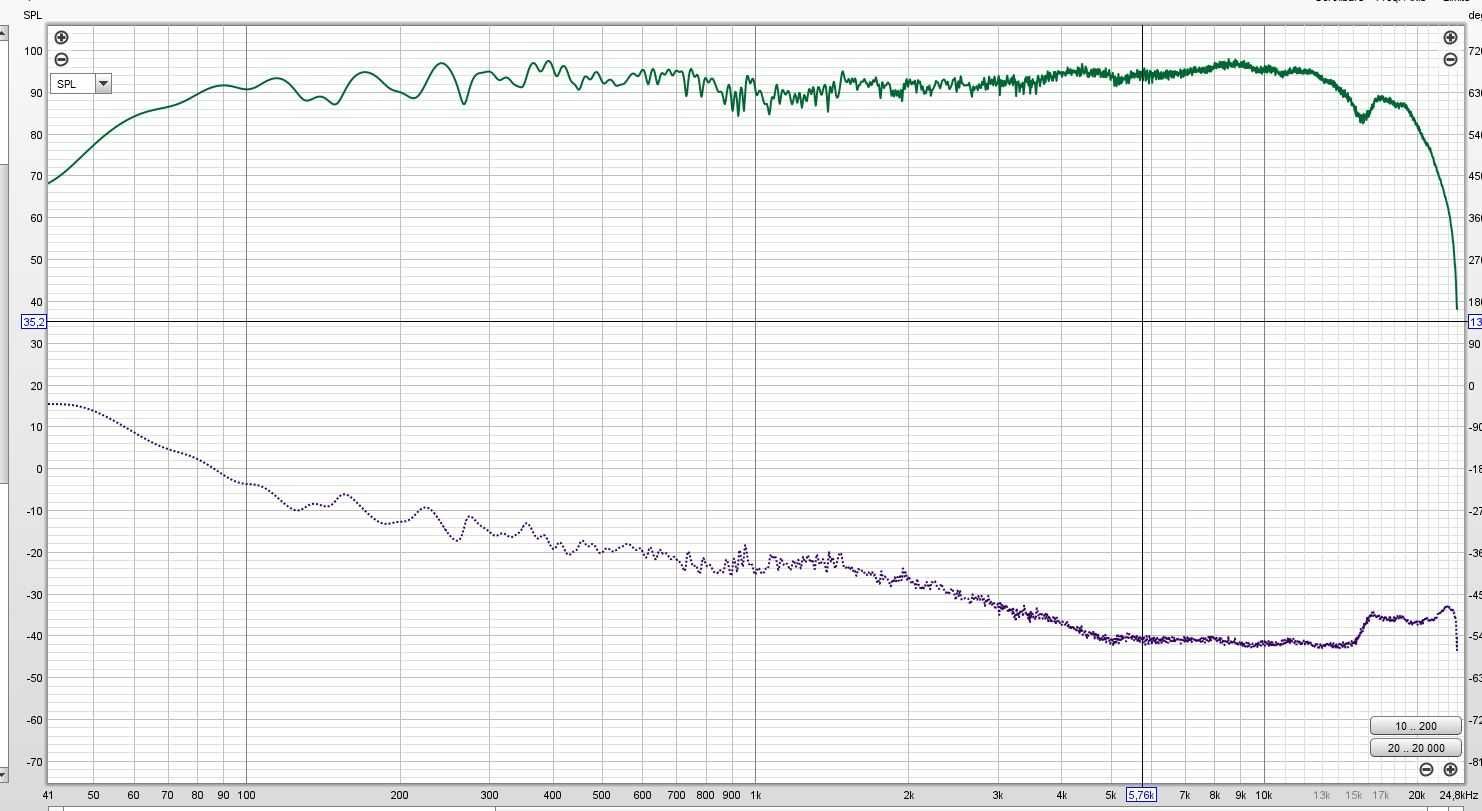Set frequency range to 20 .. 20 000
This screenshot has height=811, width=1482.
click(1415, 748)
